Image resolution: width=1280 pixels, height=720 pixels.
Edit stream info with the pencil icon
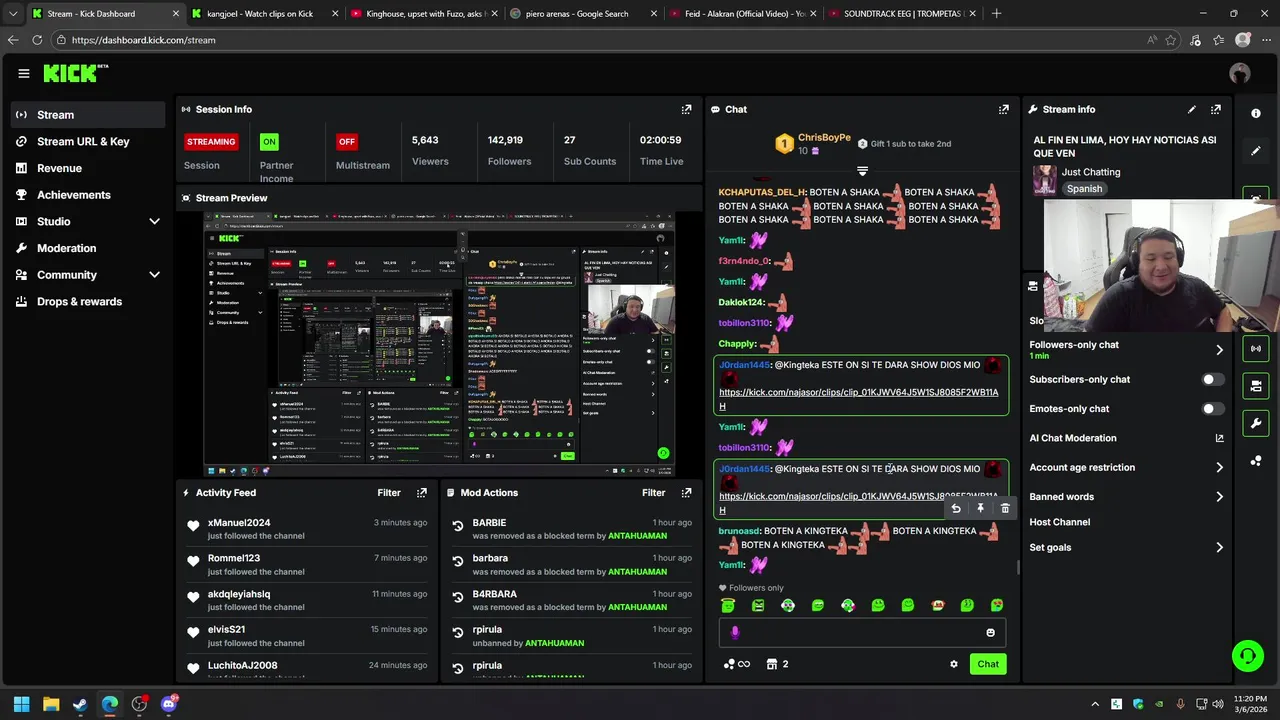[x=1191, y=109]
